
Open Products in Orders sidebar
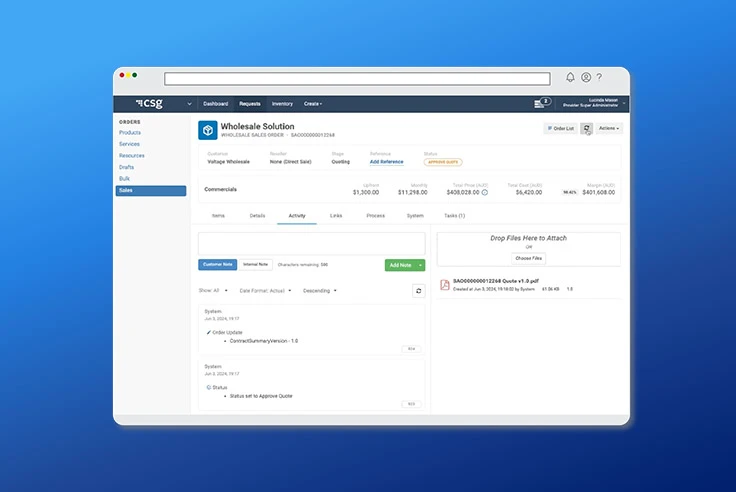click(x=130, y=133)
